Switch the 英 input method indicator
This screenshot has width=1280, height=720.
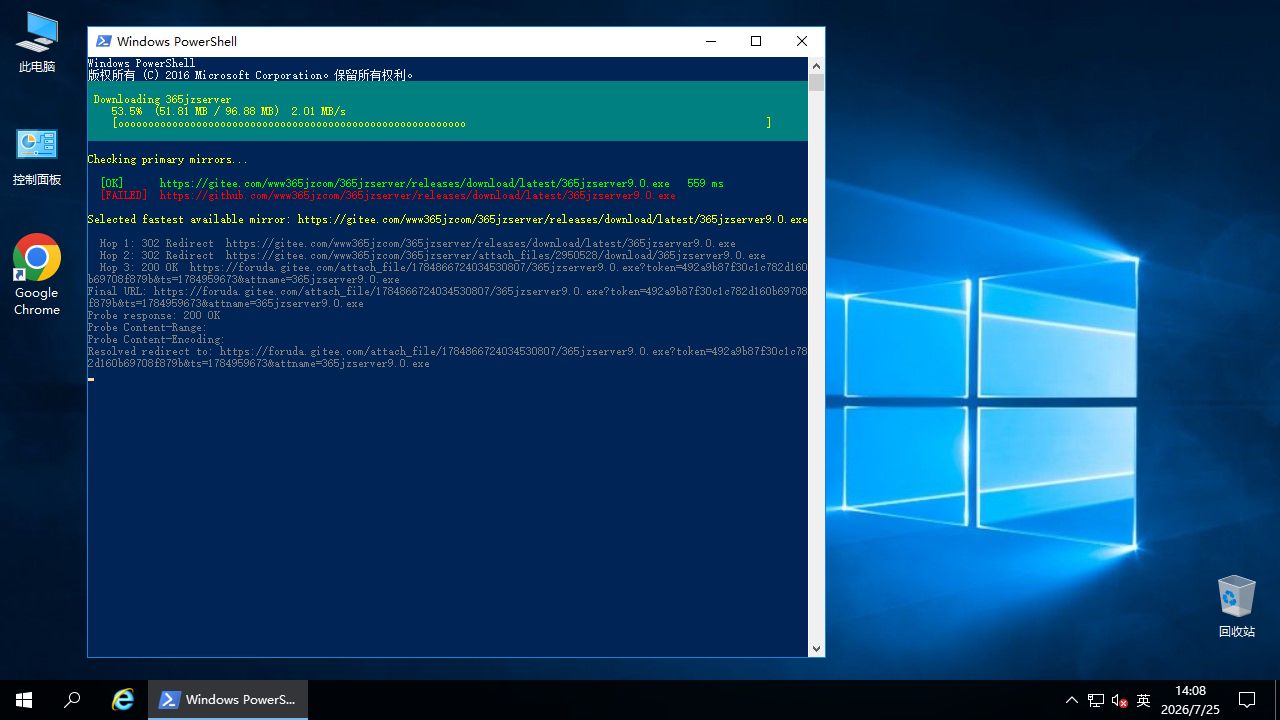point(1144,700)
